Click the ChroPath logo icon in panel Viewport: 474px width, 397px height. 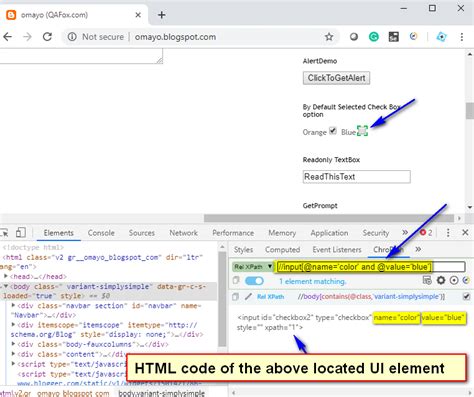tap(466, 280)
